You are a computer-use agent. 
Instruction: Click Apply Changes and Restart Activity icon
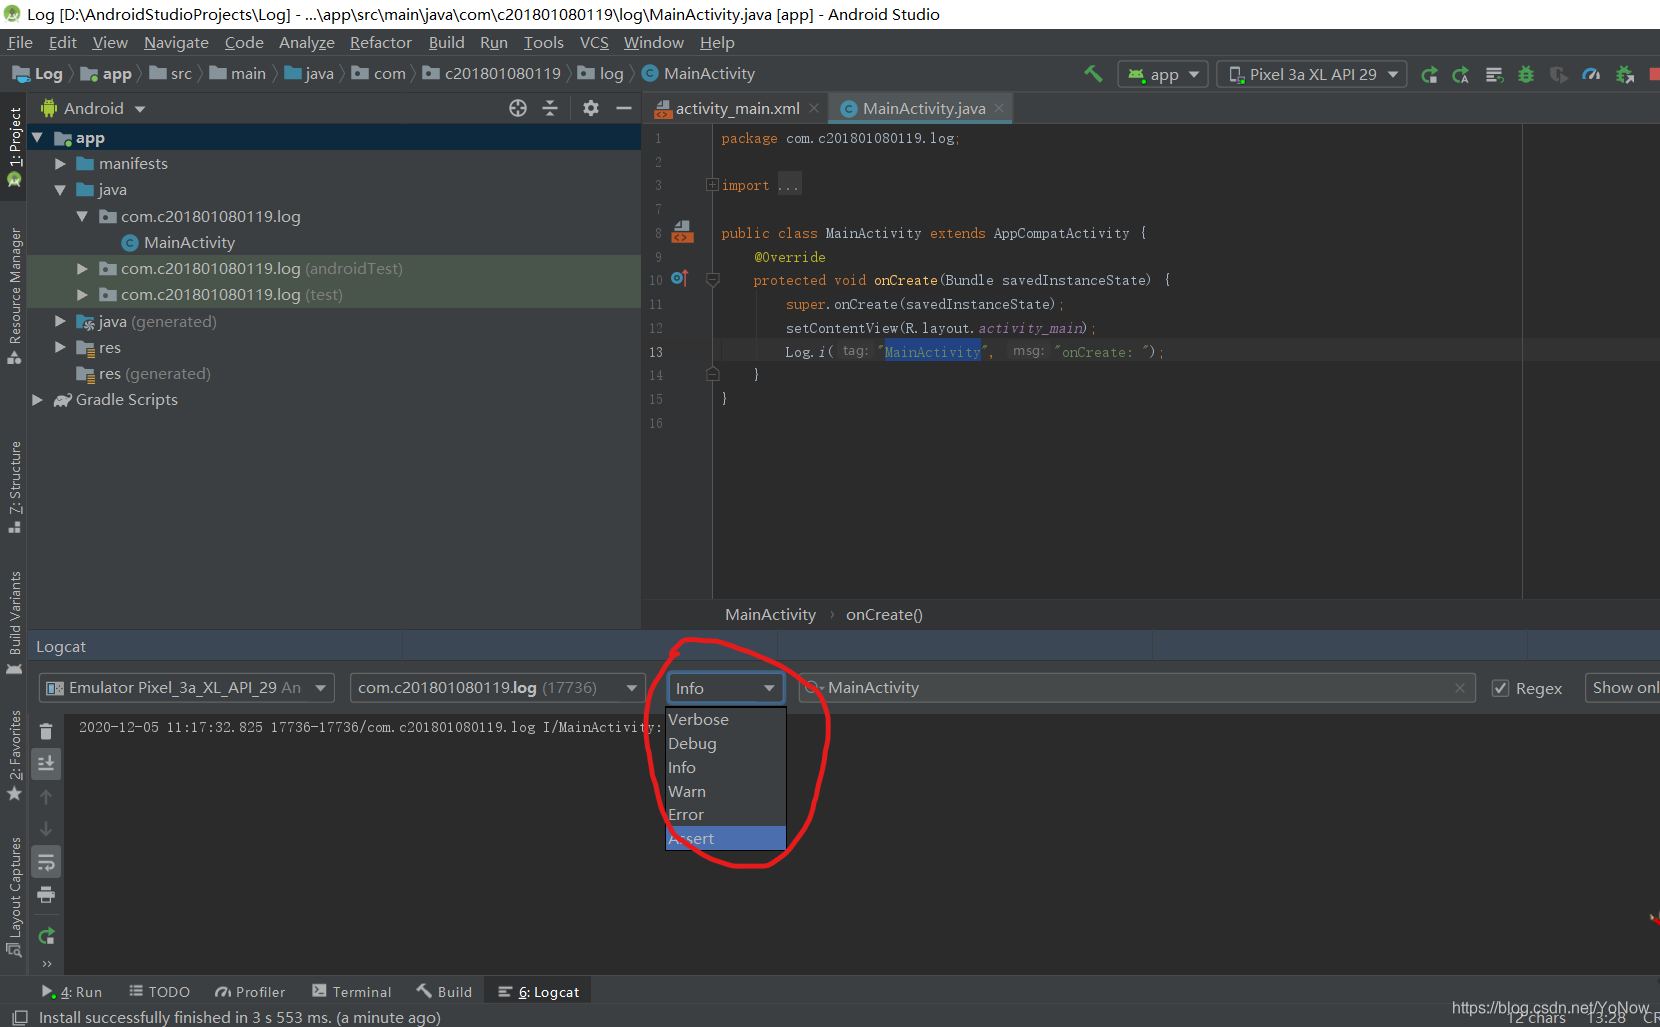(1429, 75)
